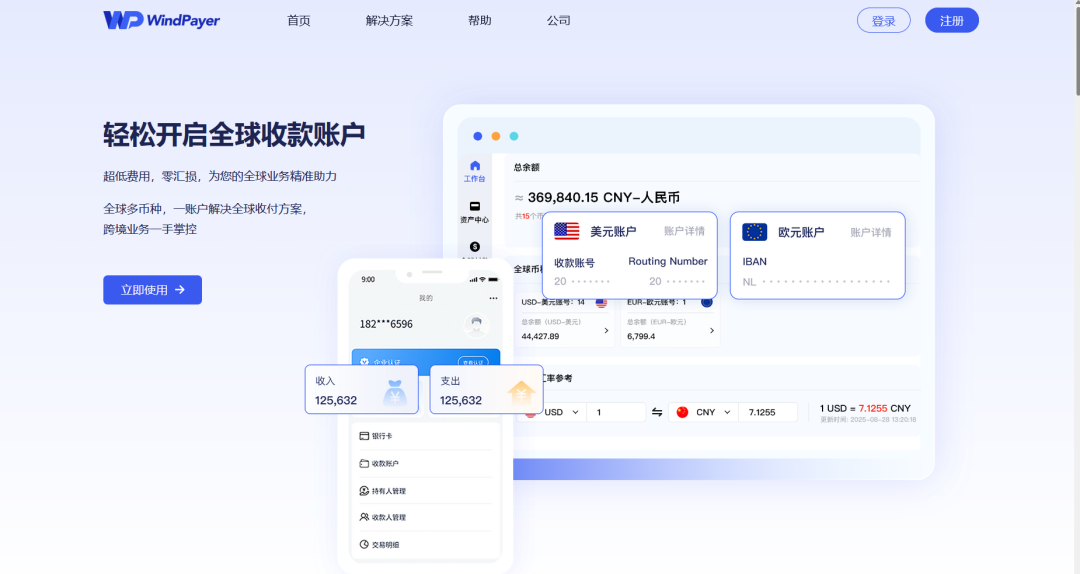This screenshot has height=574, width=1080.
Task: Open the 帮助 menu item
Action: (479, 21)
